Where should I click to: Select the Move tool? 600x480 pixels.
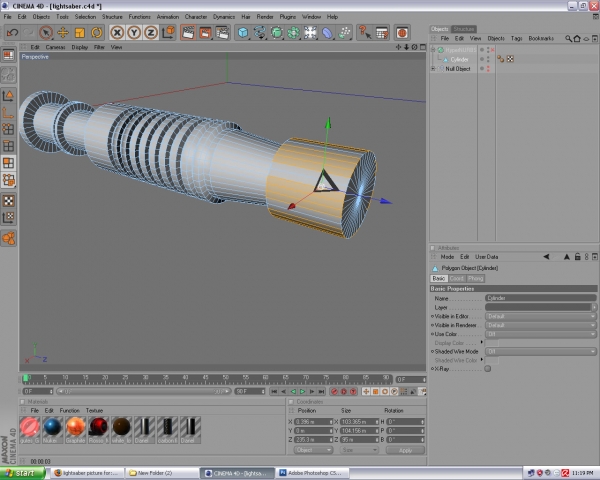[63, 33]
